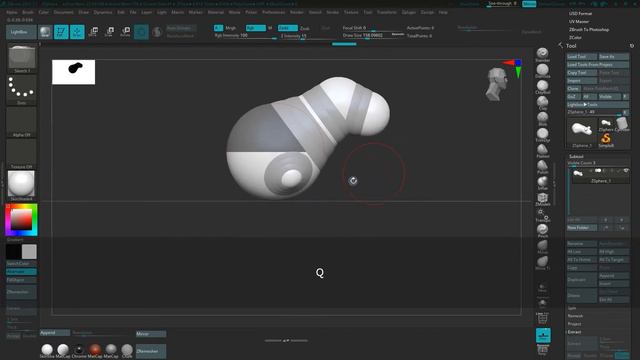640x360 pixels.
Task: Open the Texture Off picker
Action: pyautogui.click(x=22, y=153)
